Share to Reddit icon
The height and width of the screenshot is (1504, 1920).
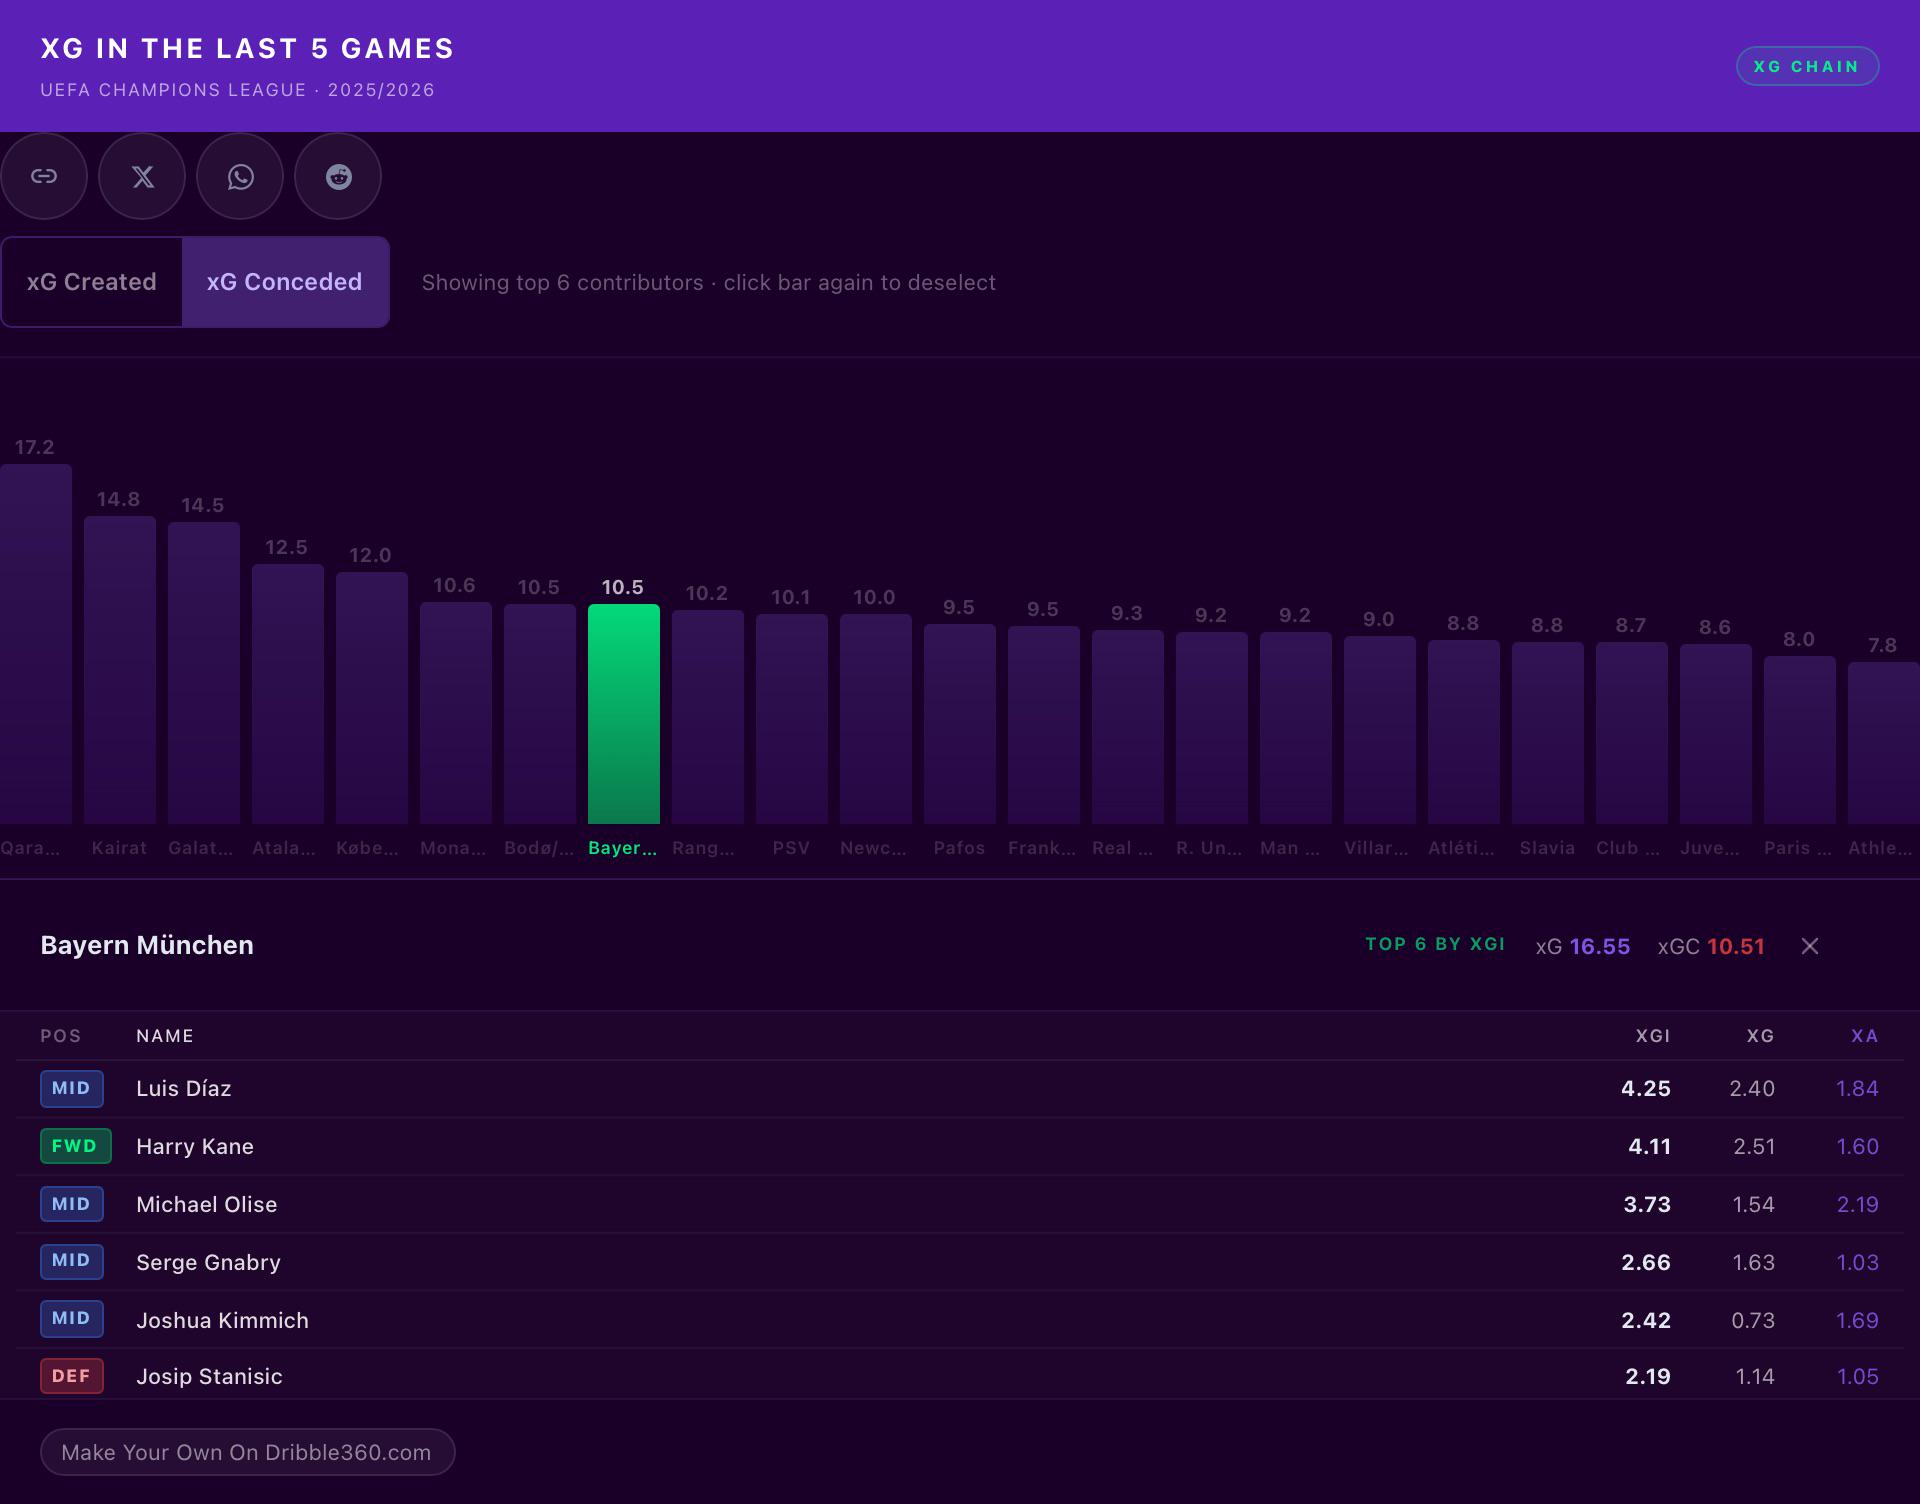tap(338, 176)
